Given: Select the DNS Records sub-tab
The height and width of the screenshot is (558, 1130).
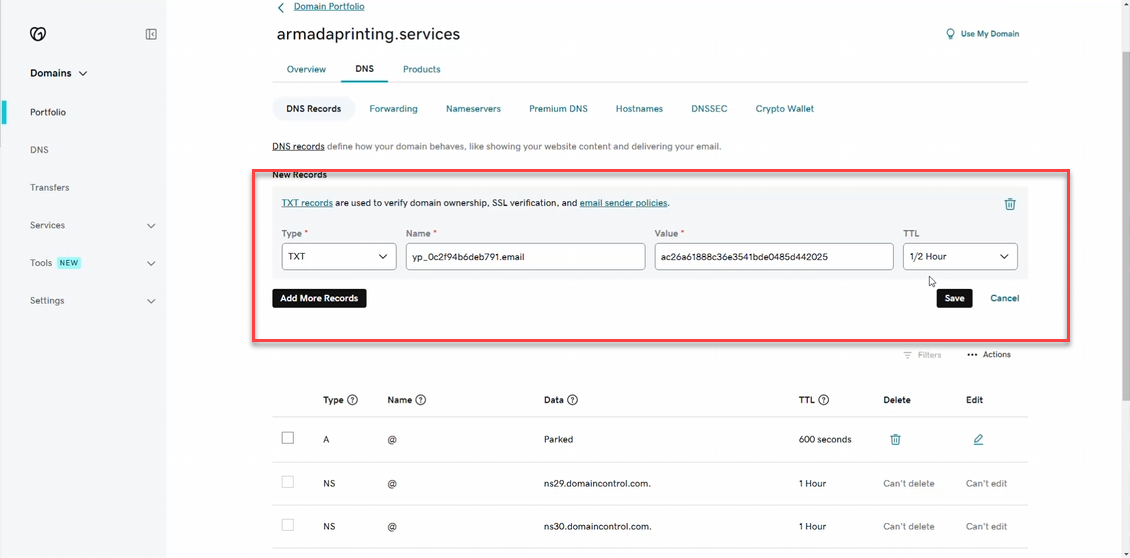Looking at the screenshot, I should click(313, 109).
